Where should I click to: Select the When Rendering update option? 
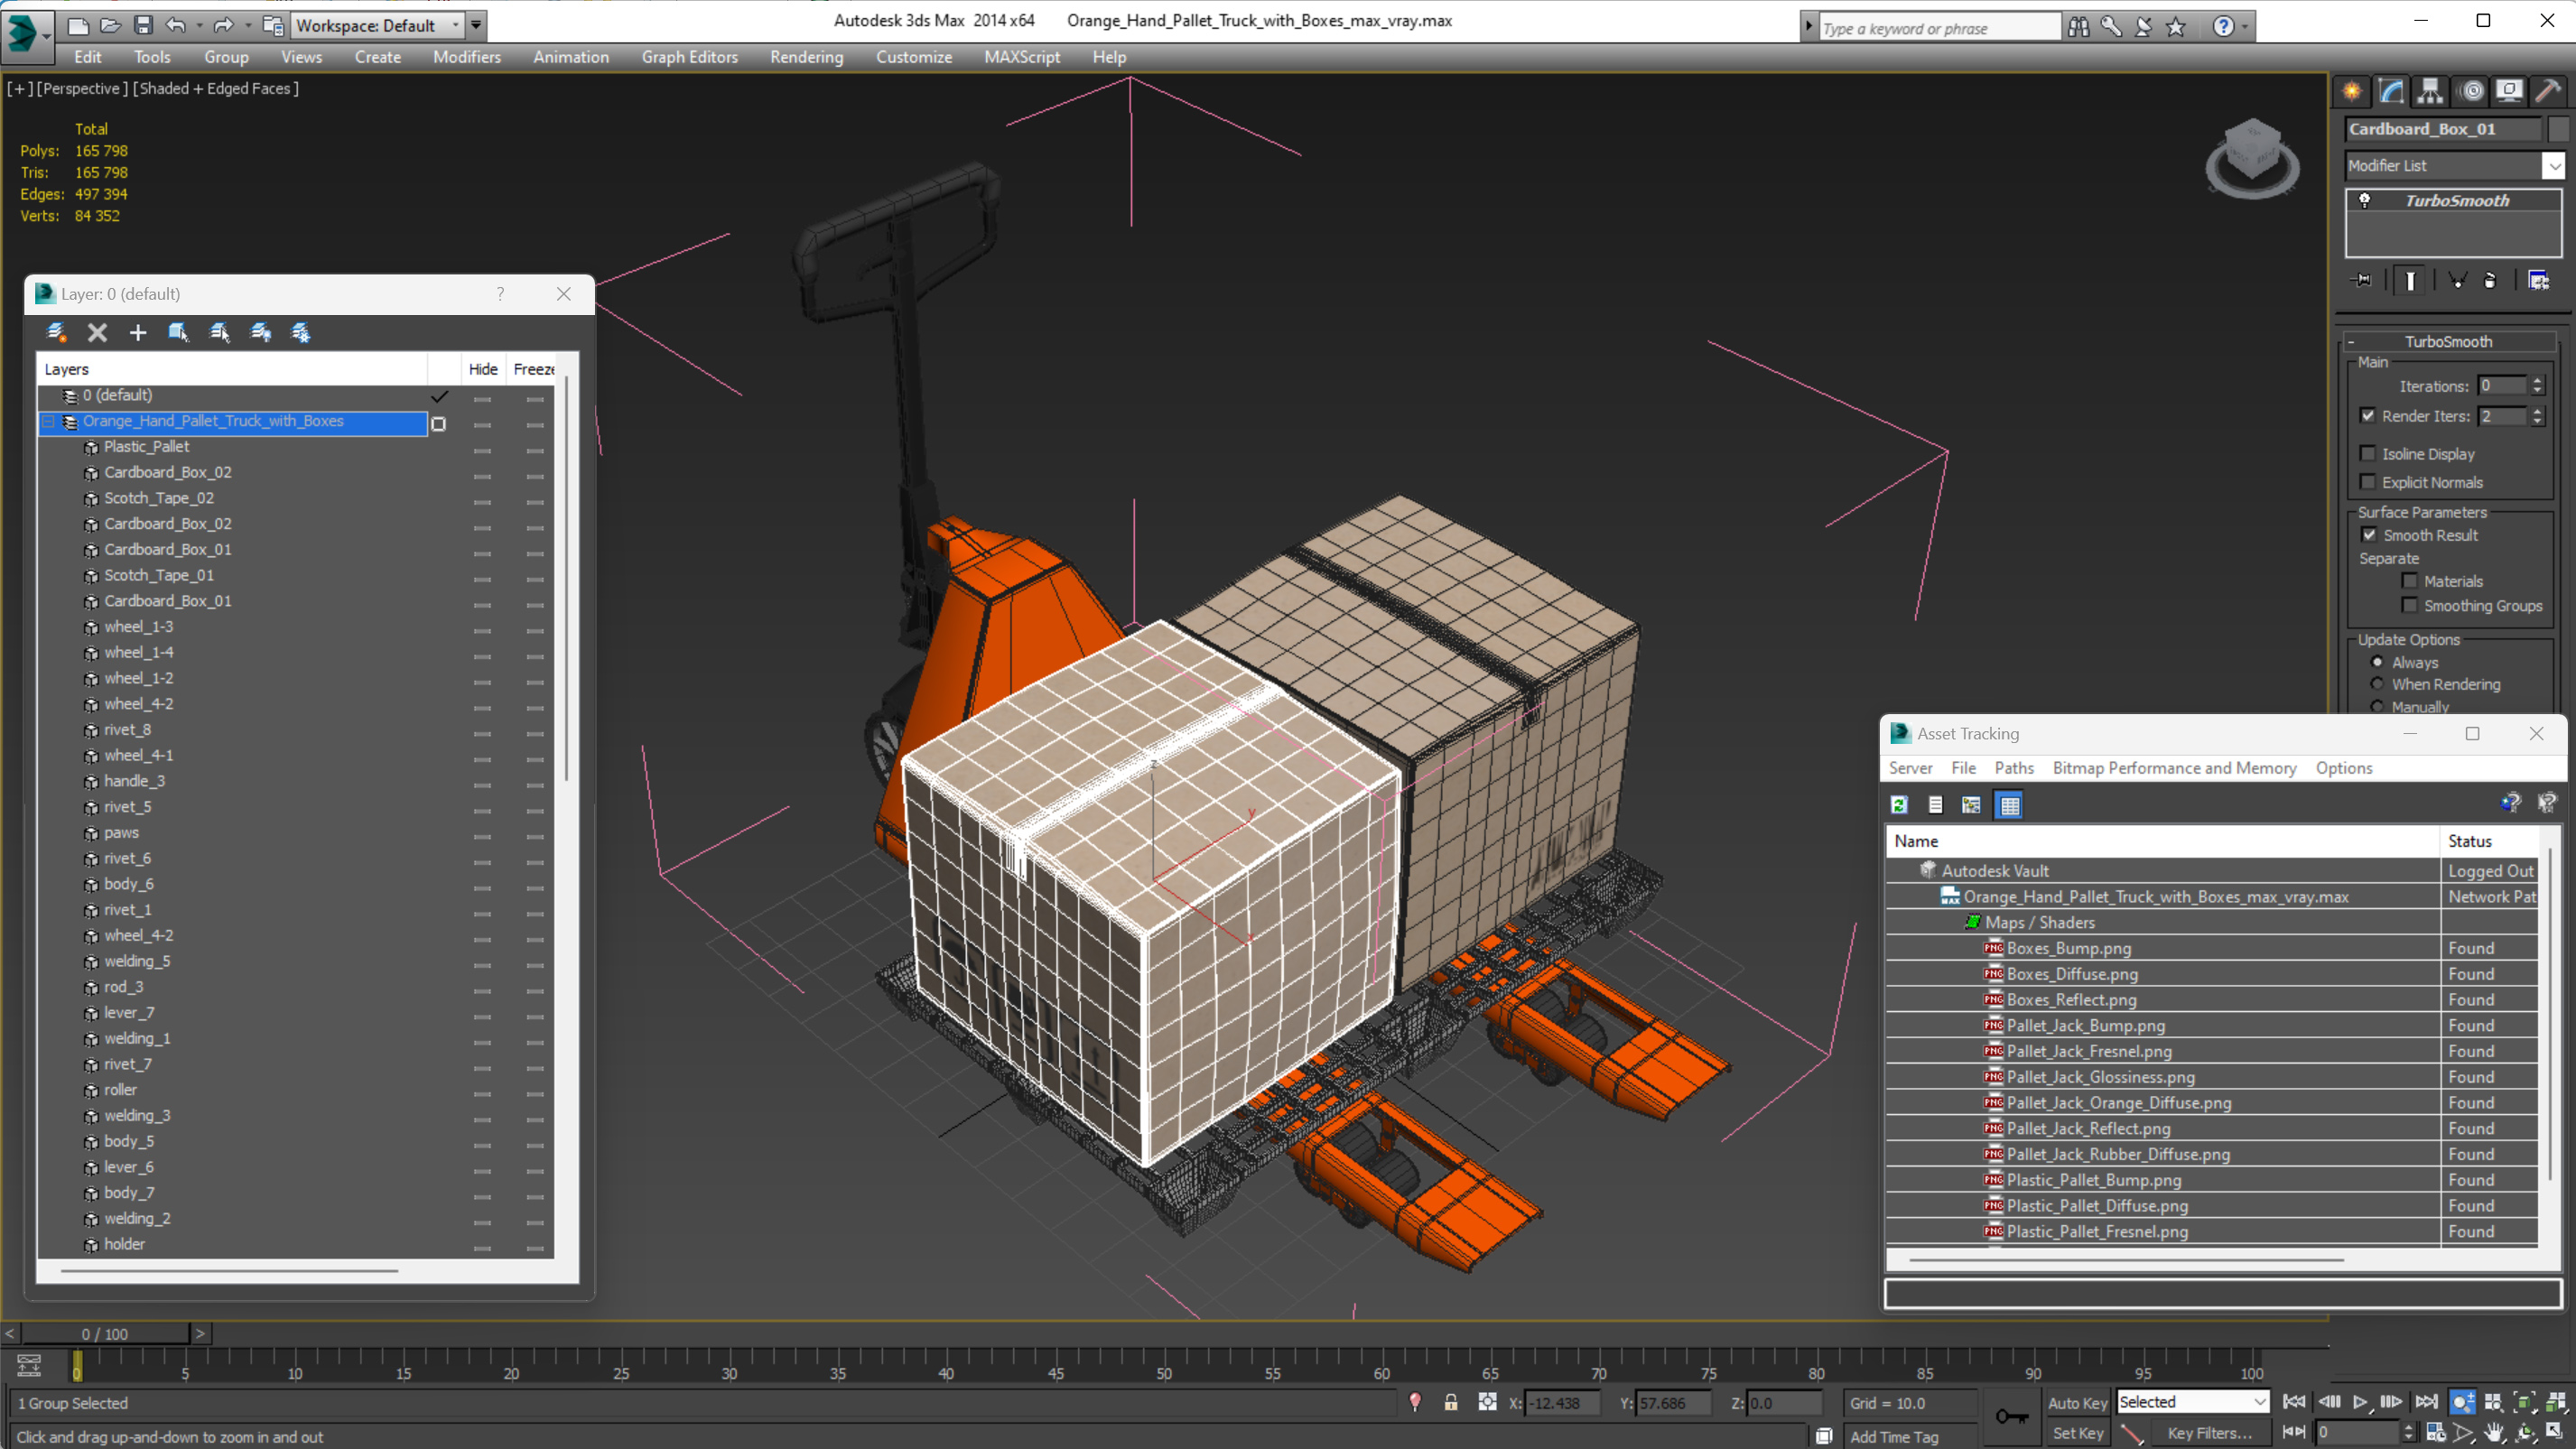(2377, 684)
